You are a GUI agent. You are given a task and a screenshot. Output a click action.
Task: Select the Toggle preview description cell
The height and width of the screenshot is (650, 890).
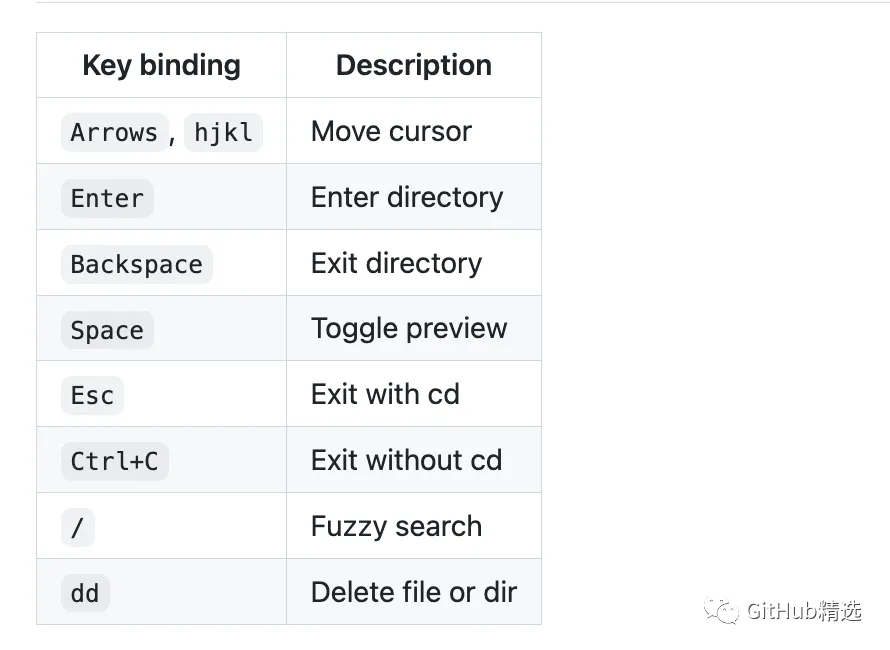409,328
